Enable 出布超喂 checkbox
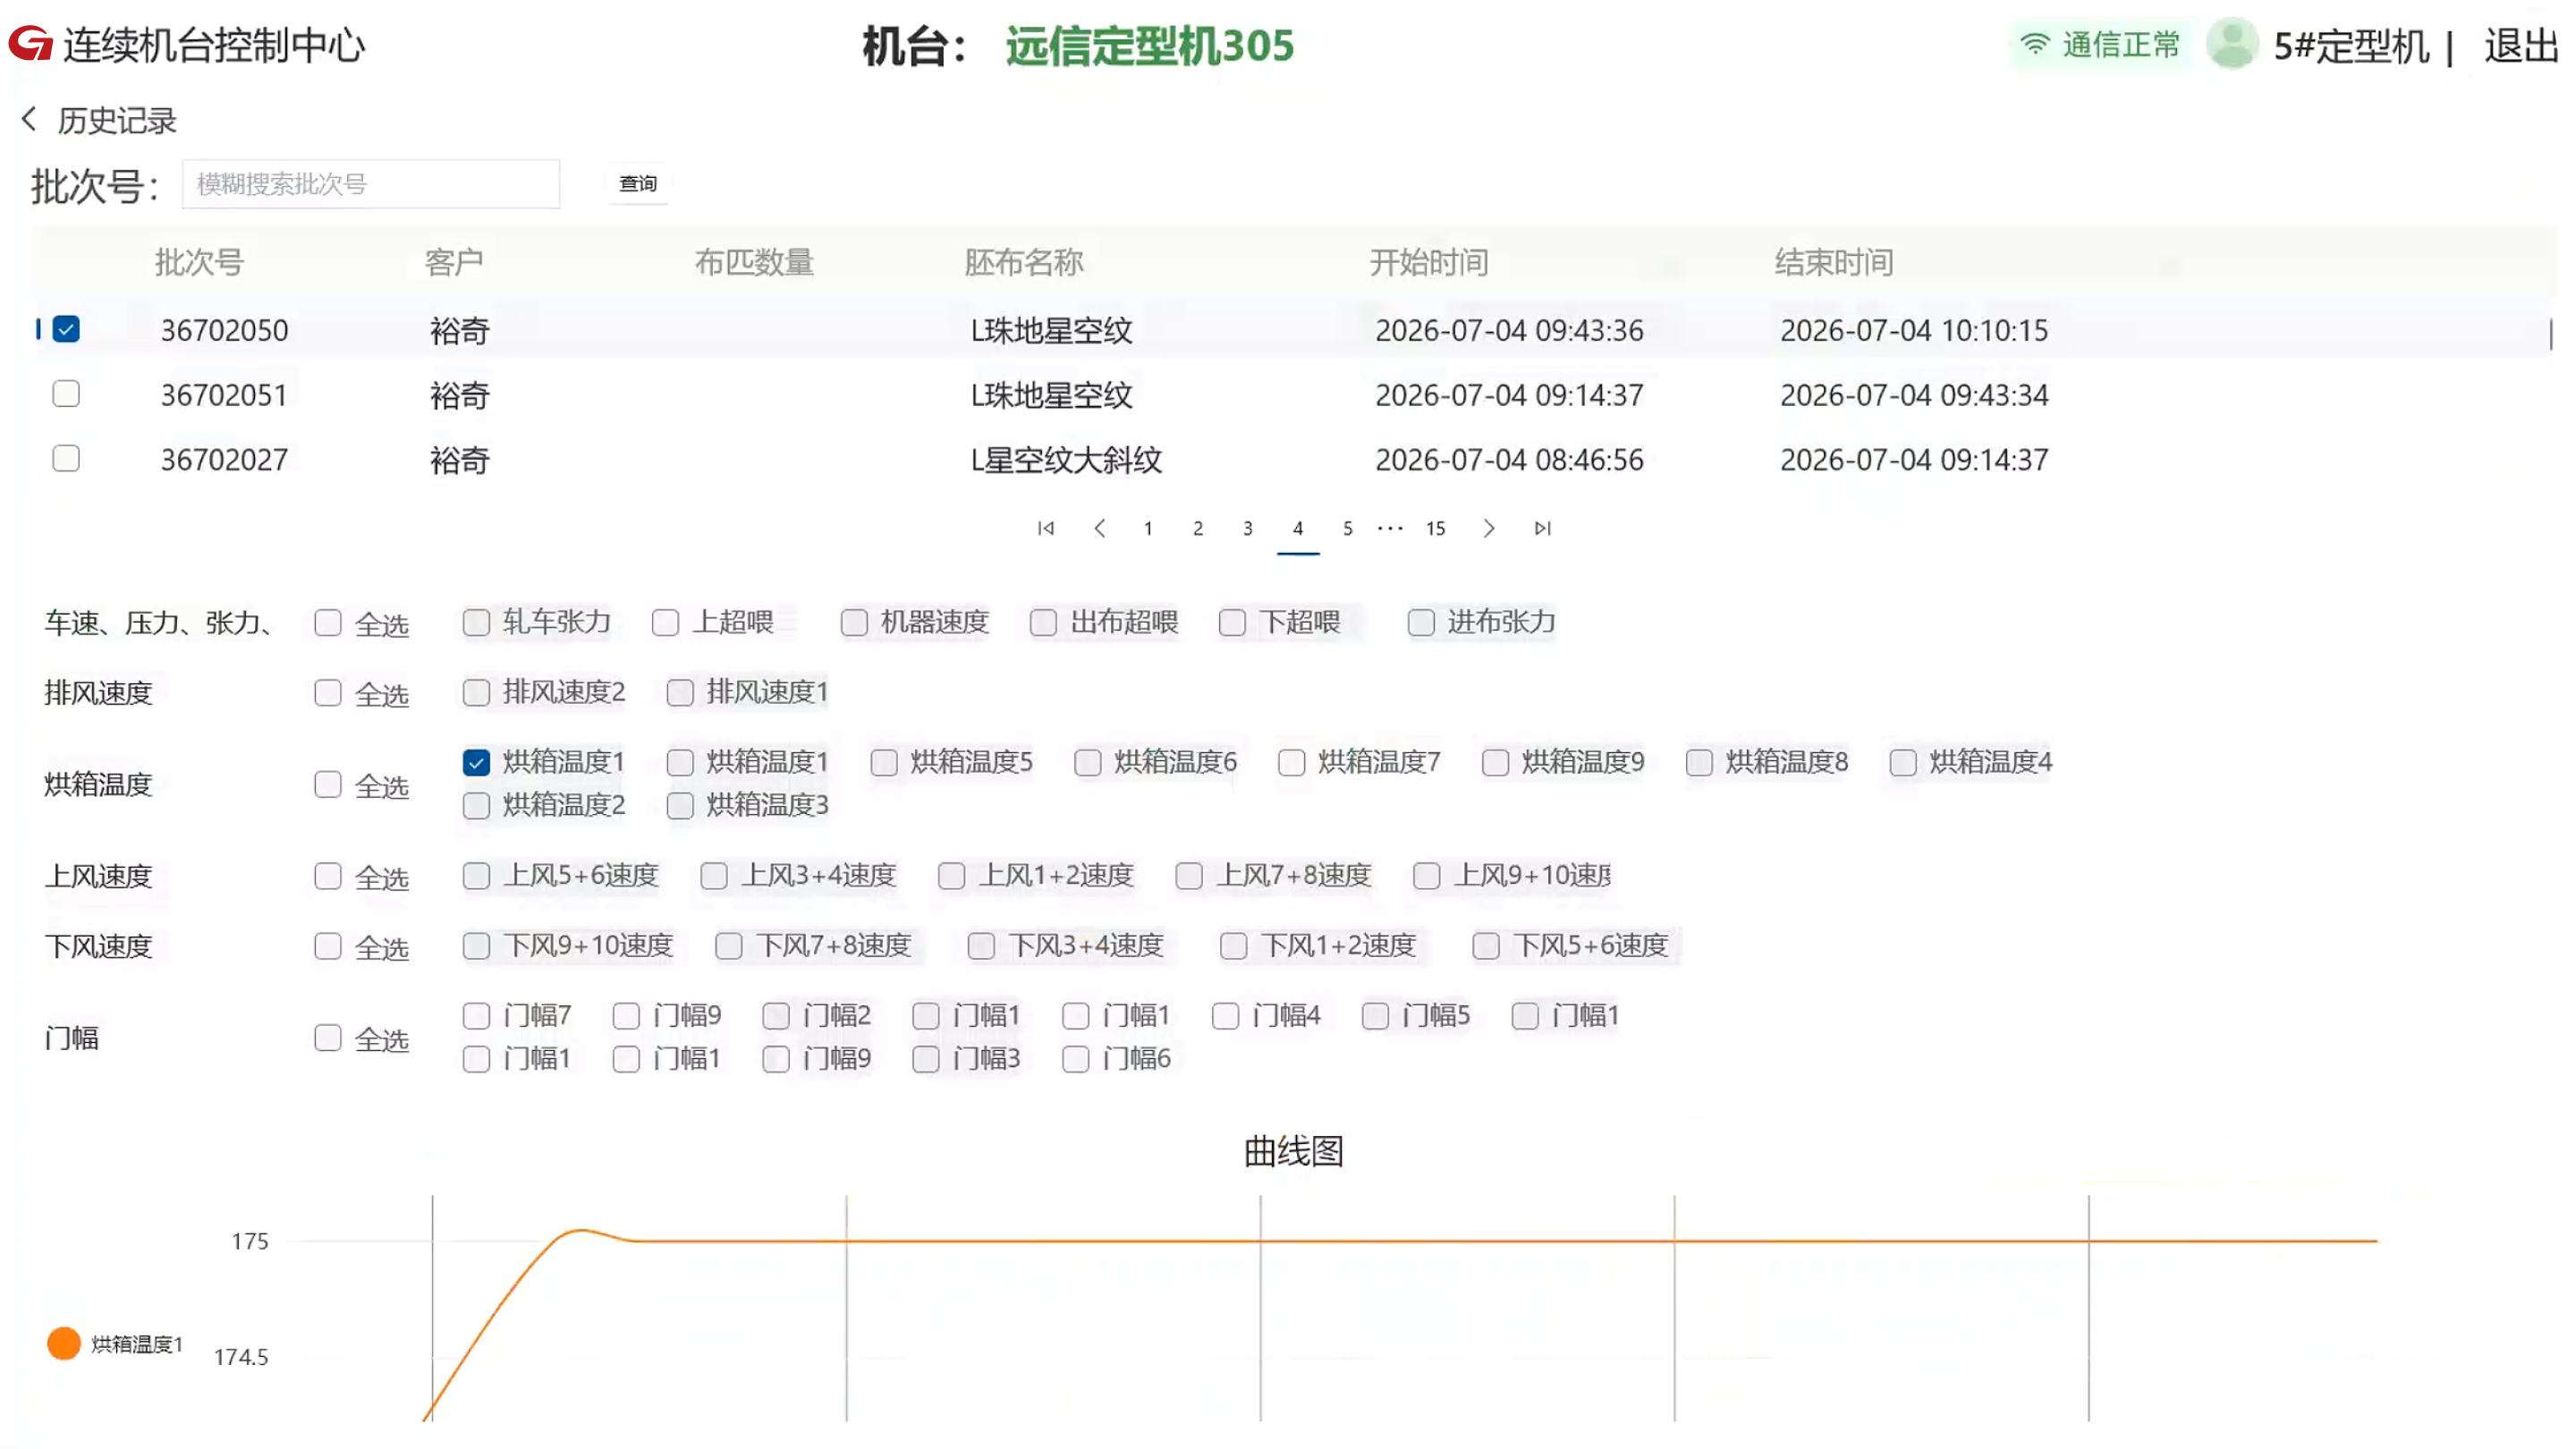The height and width of the screenshot is (1449, 2576). click(1044, 623)
